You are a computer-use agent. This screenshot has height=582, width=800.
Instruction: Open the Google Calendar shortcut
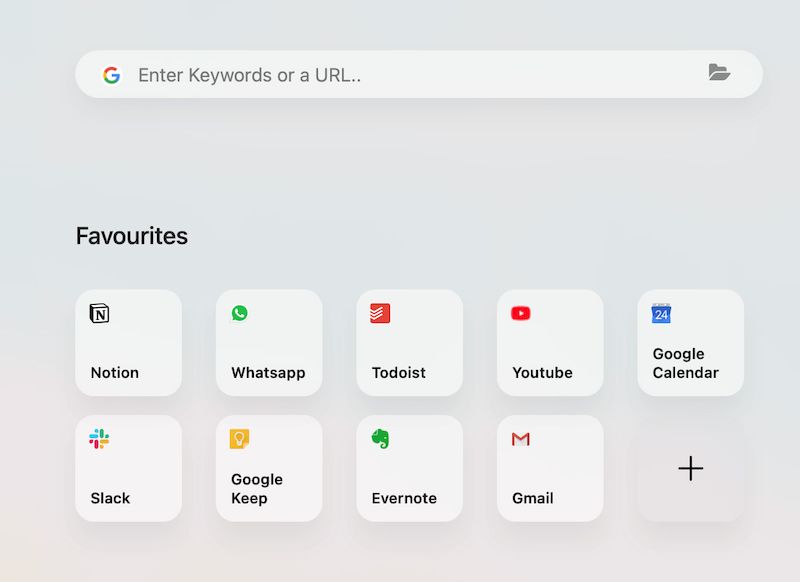click(x=690, y=343)
